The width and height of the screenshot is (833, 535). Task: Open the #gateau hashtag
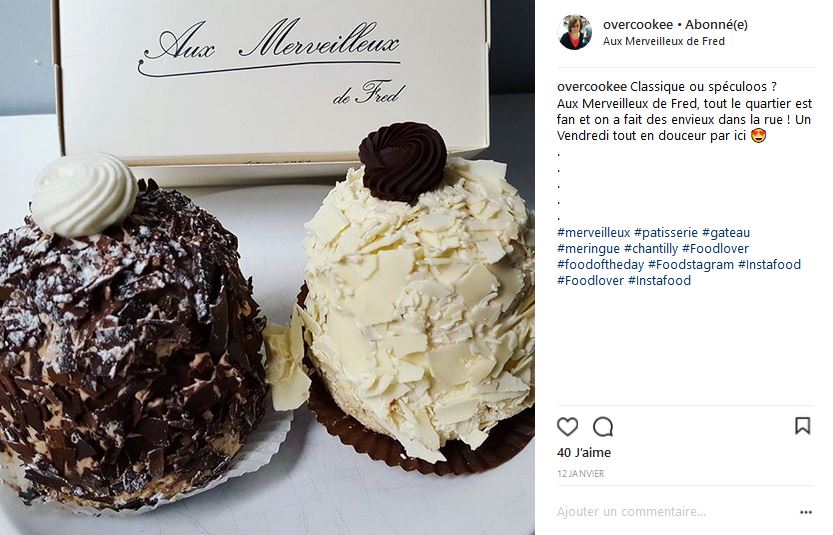pyautogui.click(x=726, y=233)
